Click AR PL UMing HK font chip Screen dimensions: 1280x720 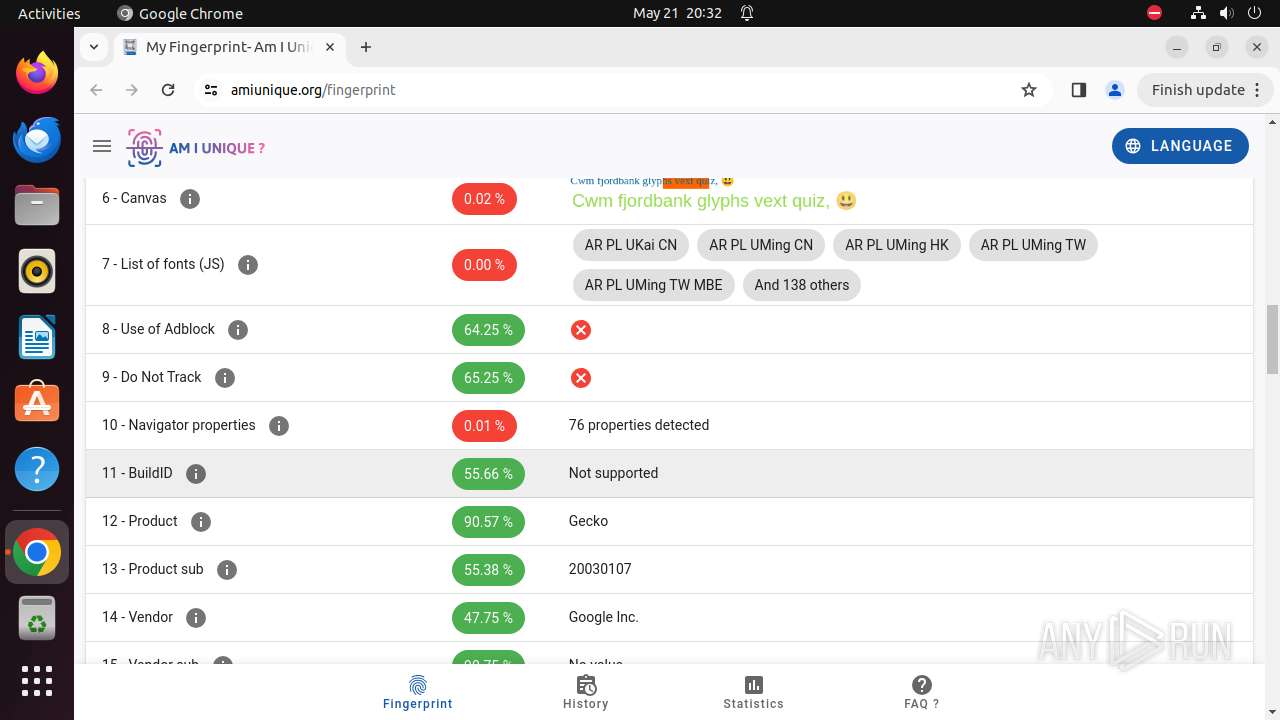(x=897, y=245)
